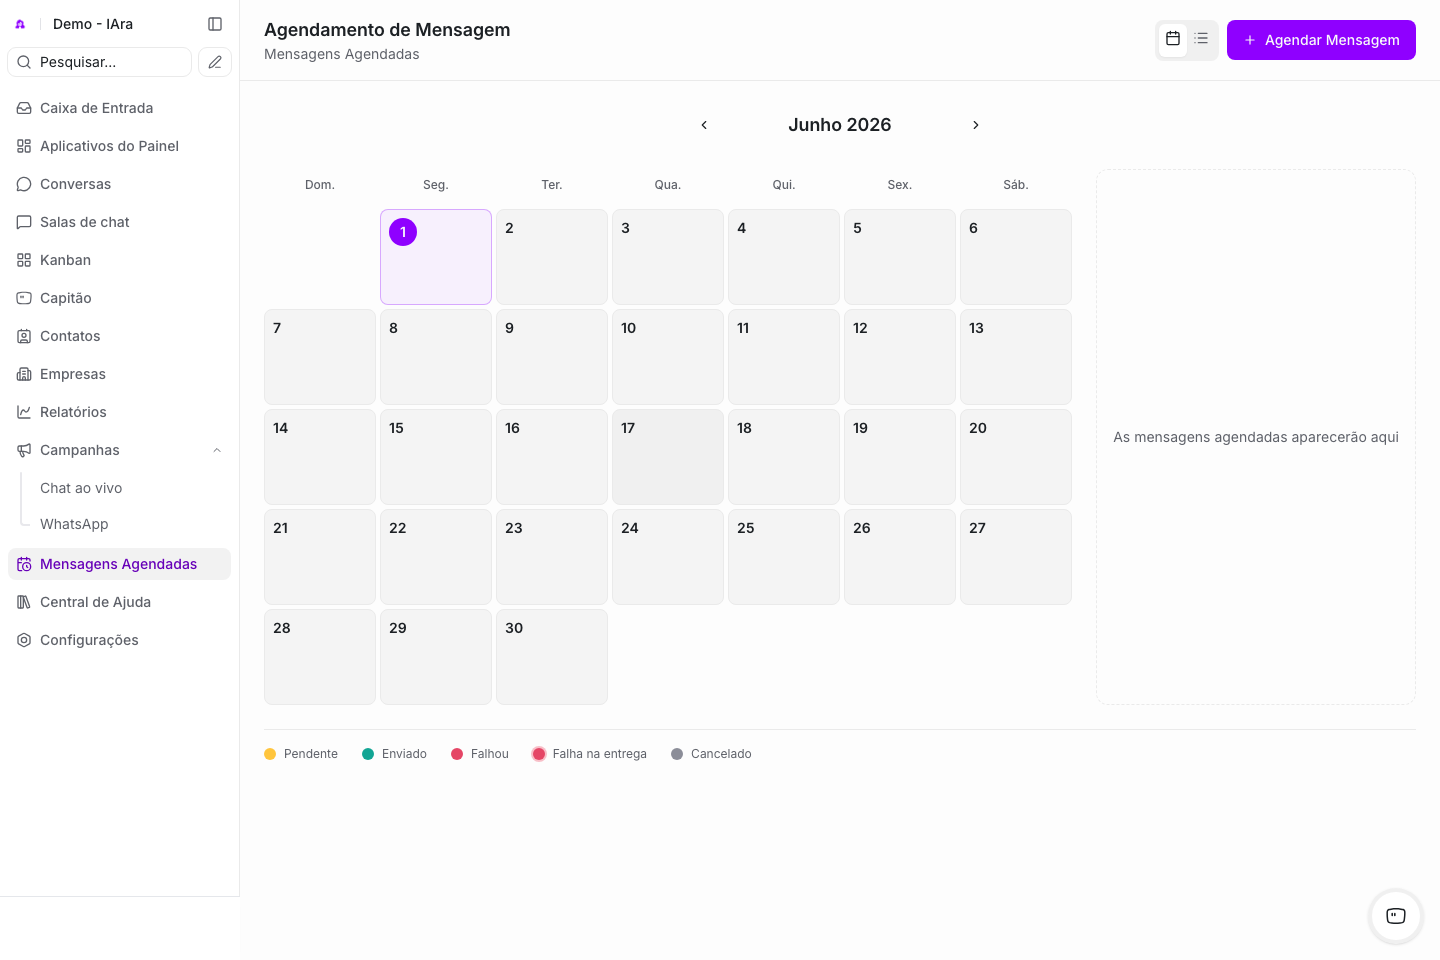Select Chat ao vivo submenu
This screenshot has width=1440, height=960.
[x=81, y=488]
